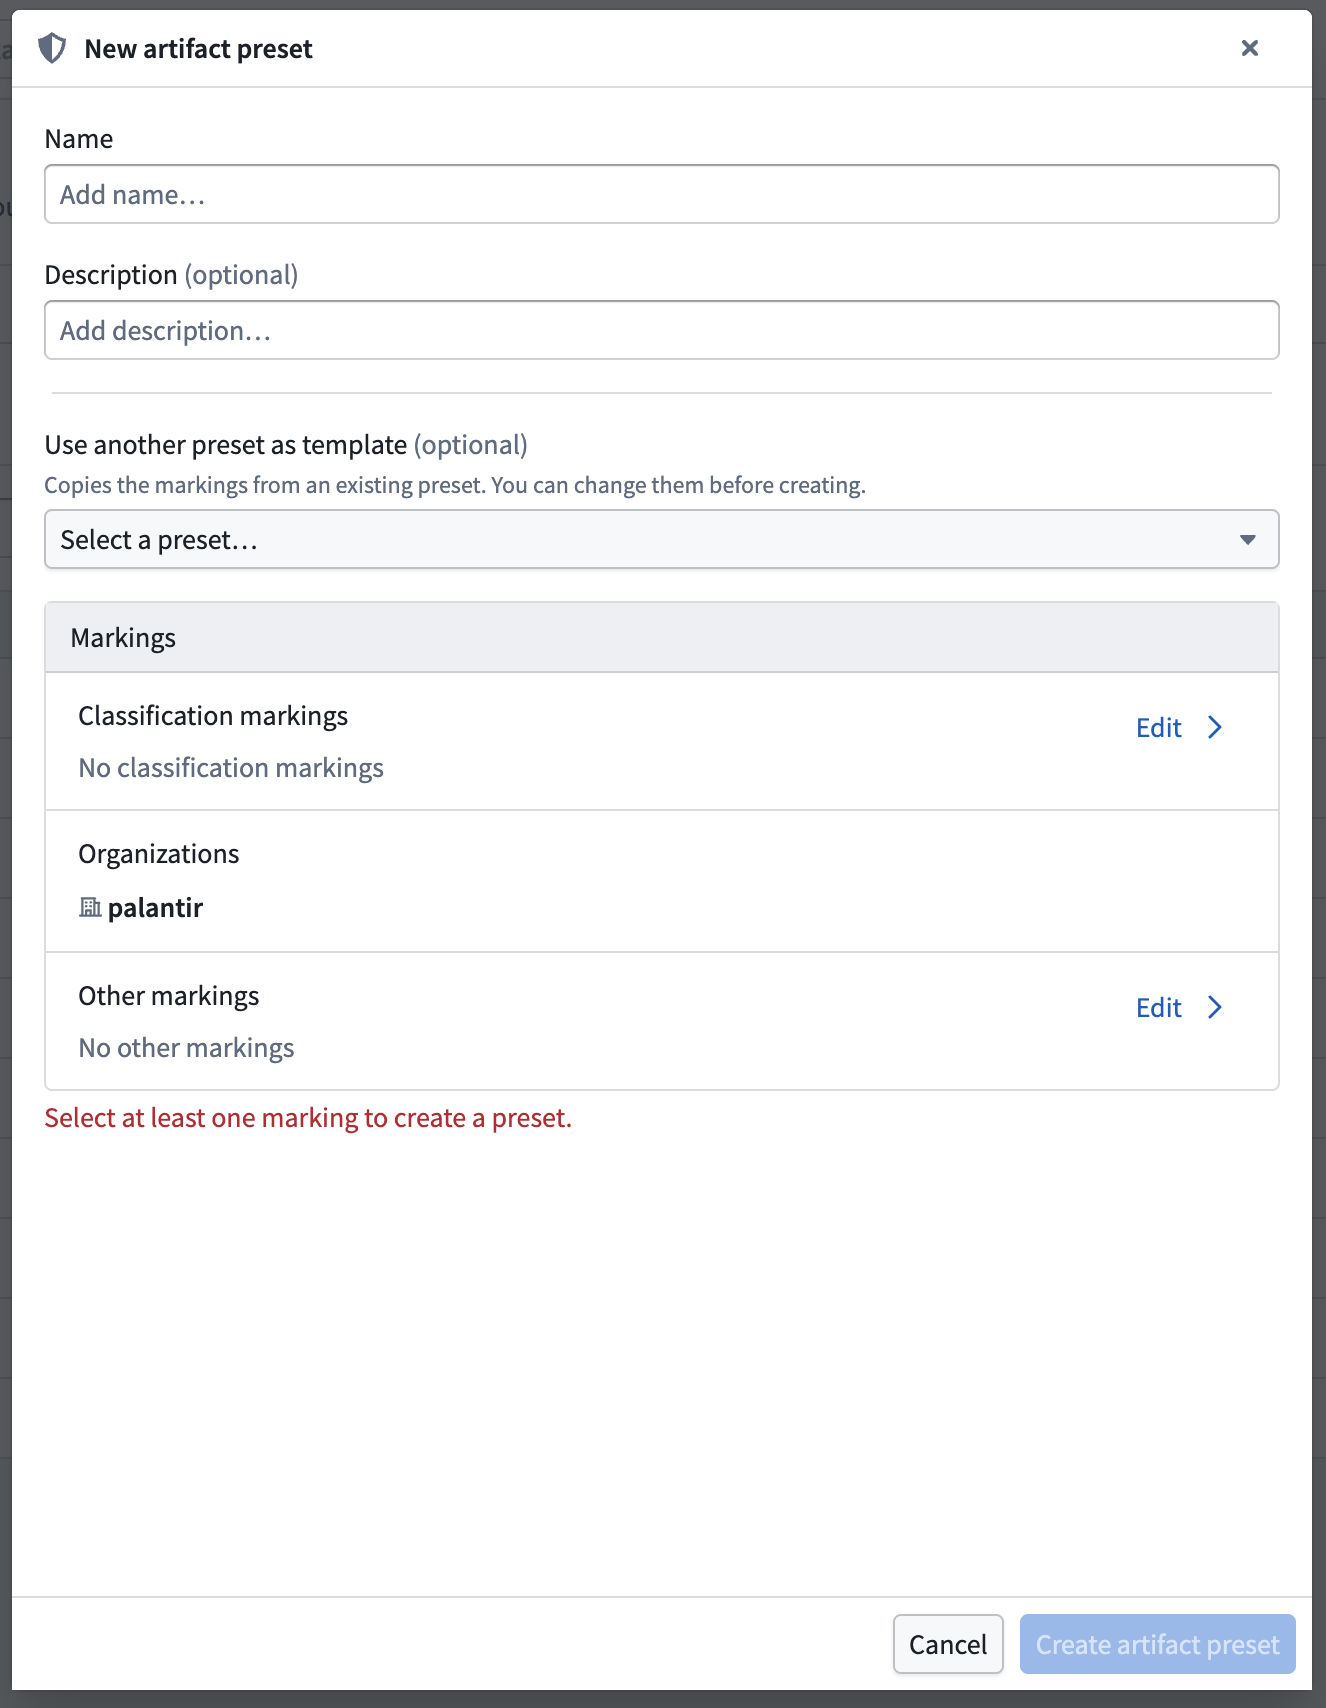Click the palantir organization building icon
The image size is (1326, 1708).
click(90, 907)
